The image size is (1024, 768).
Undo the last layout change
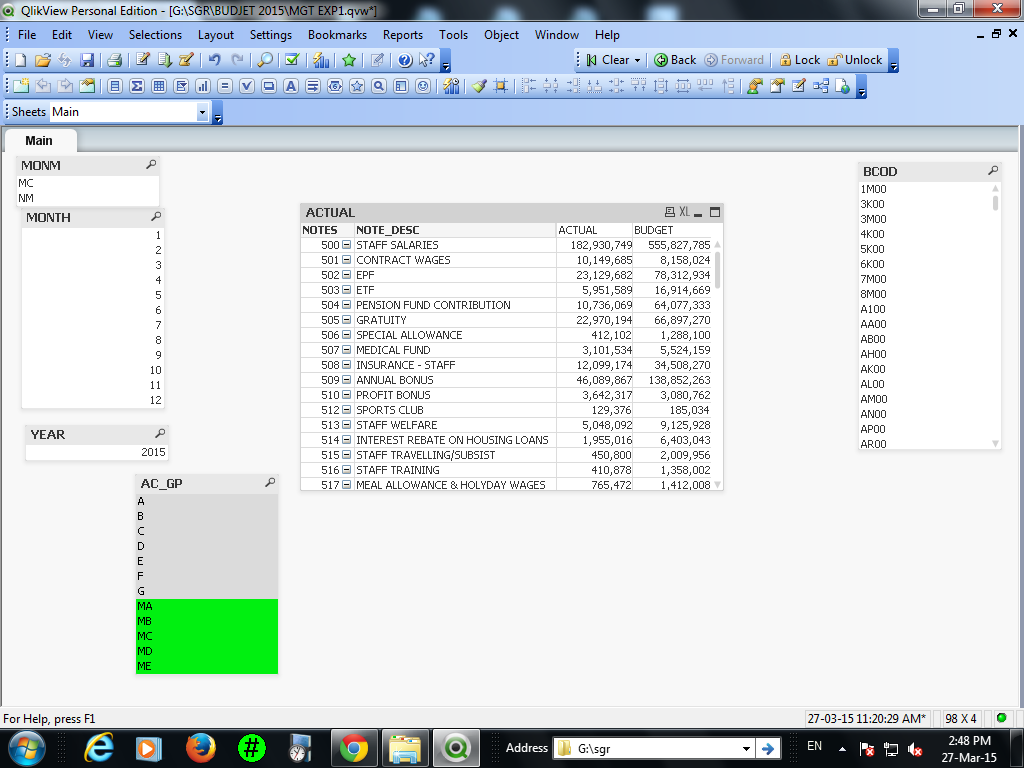pos(214,60)
